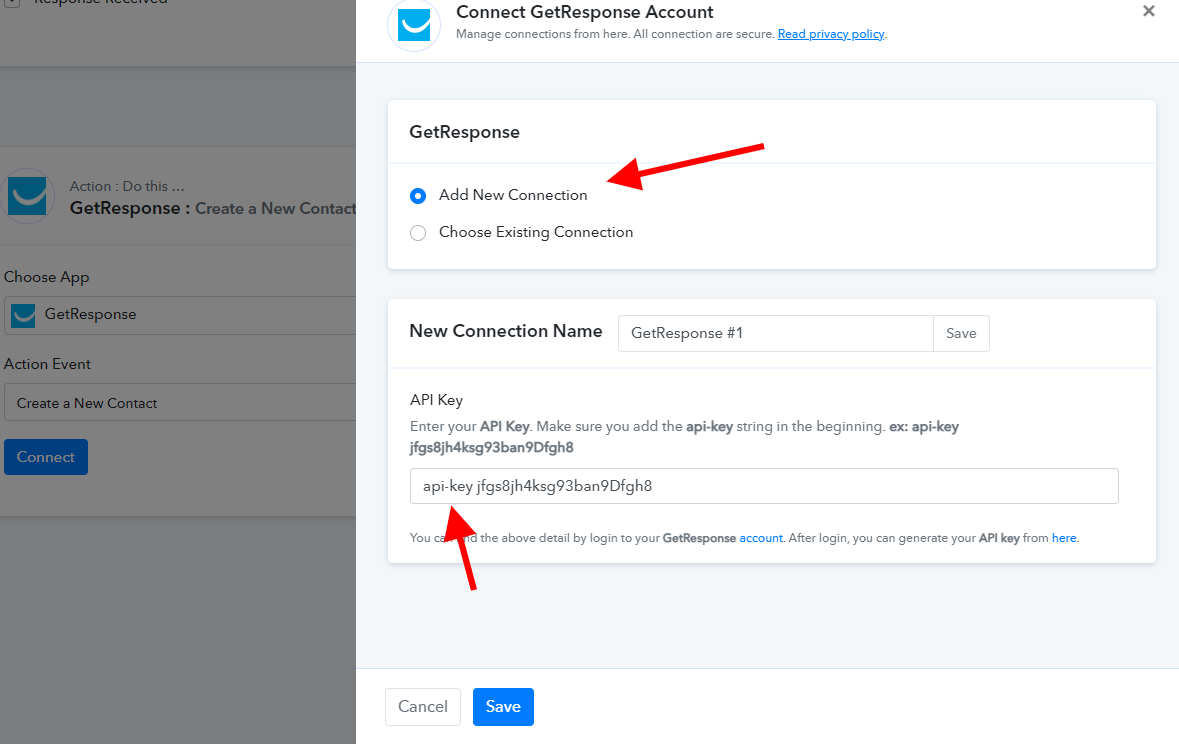Click the New Connection Name input field
1179x744 pixels.
click(775, 333)
